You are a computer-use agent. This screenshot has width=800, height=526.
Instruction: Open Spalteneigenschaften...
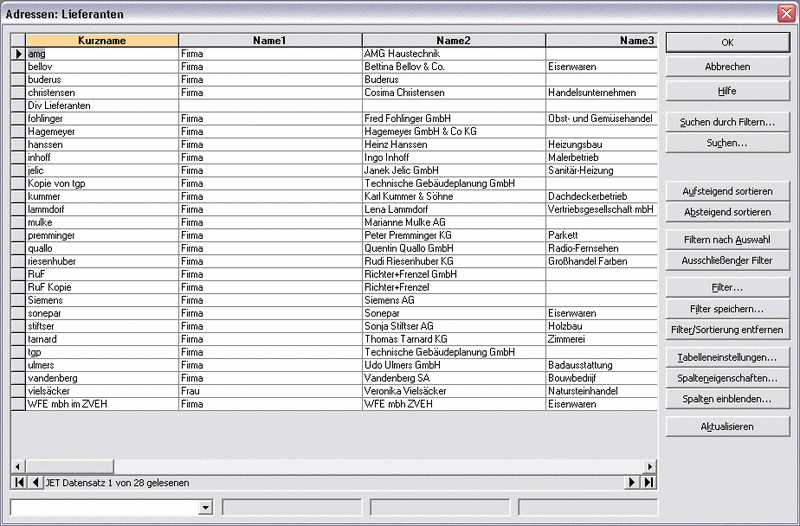[x=728, y=378]
